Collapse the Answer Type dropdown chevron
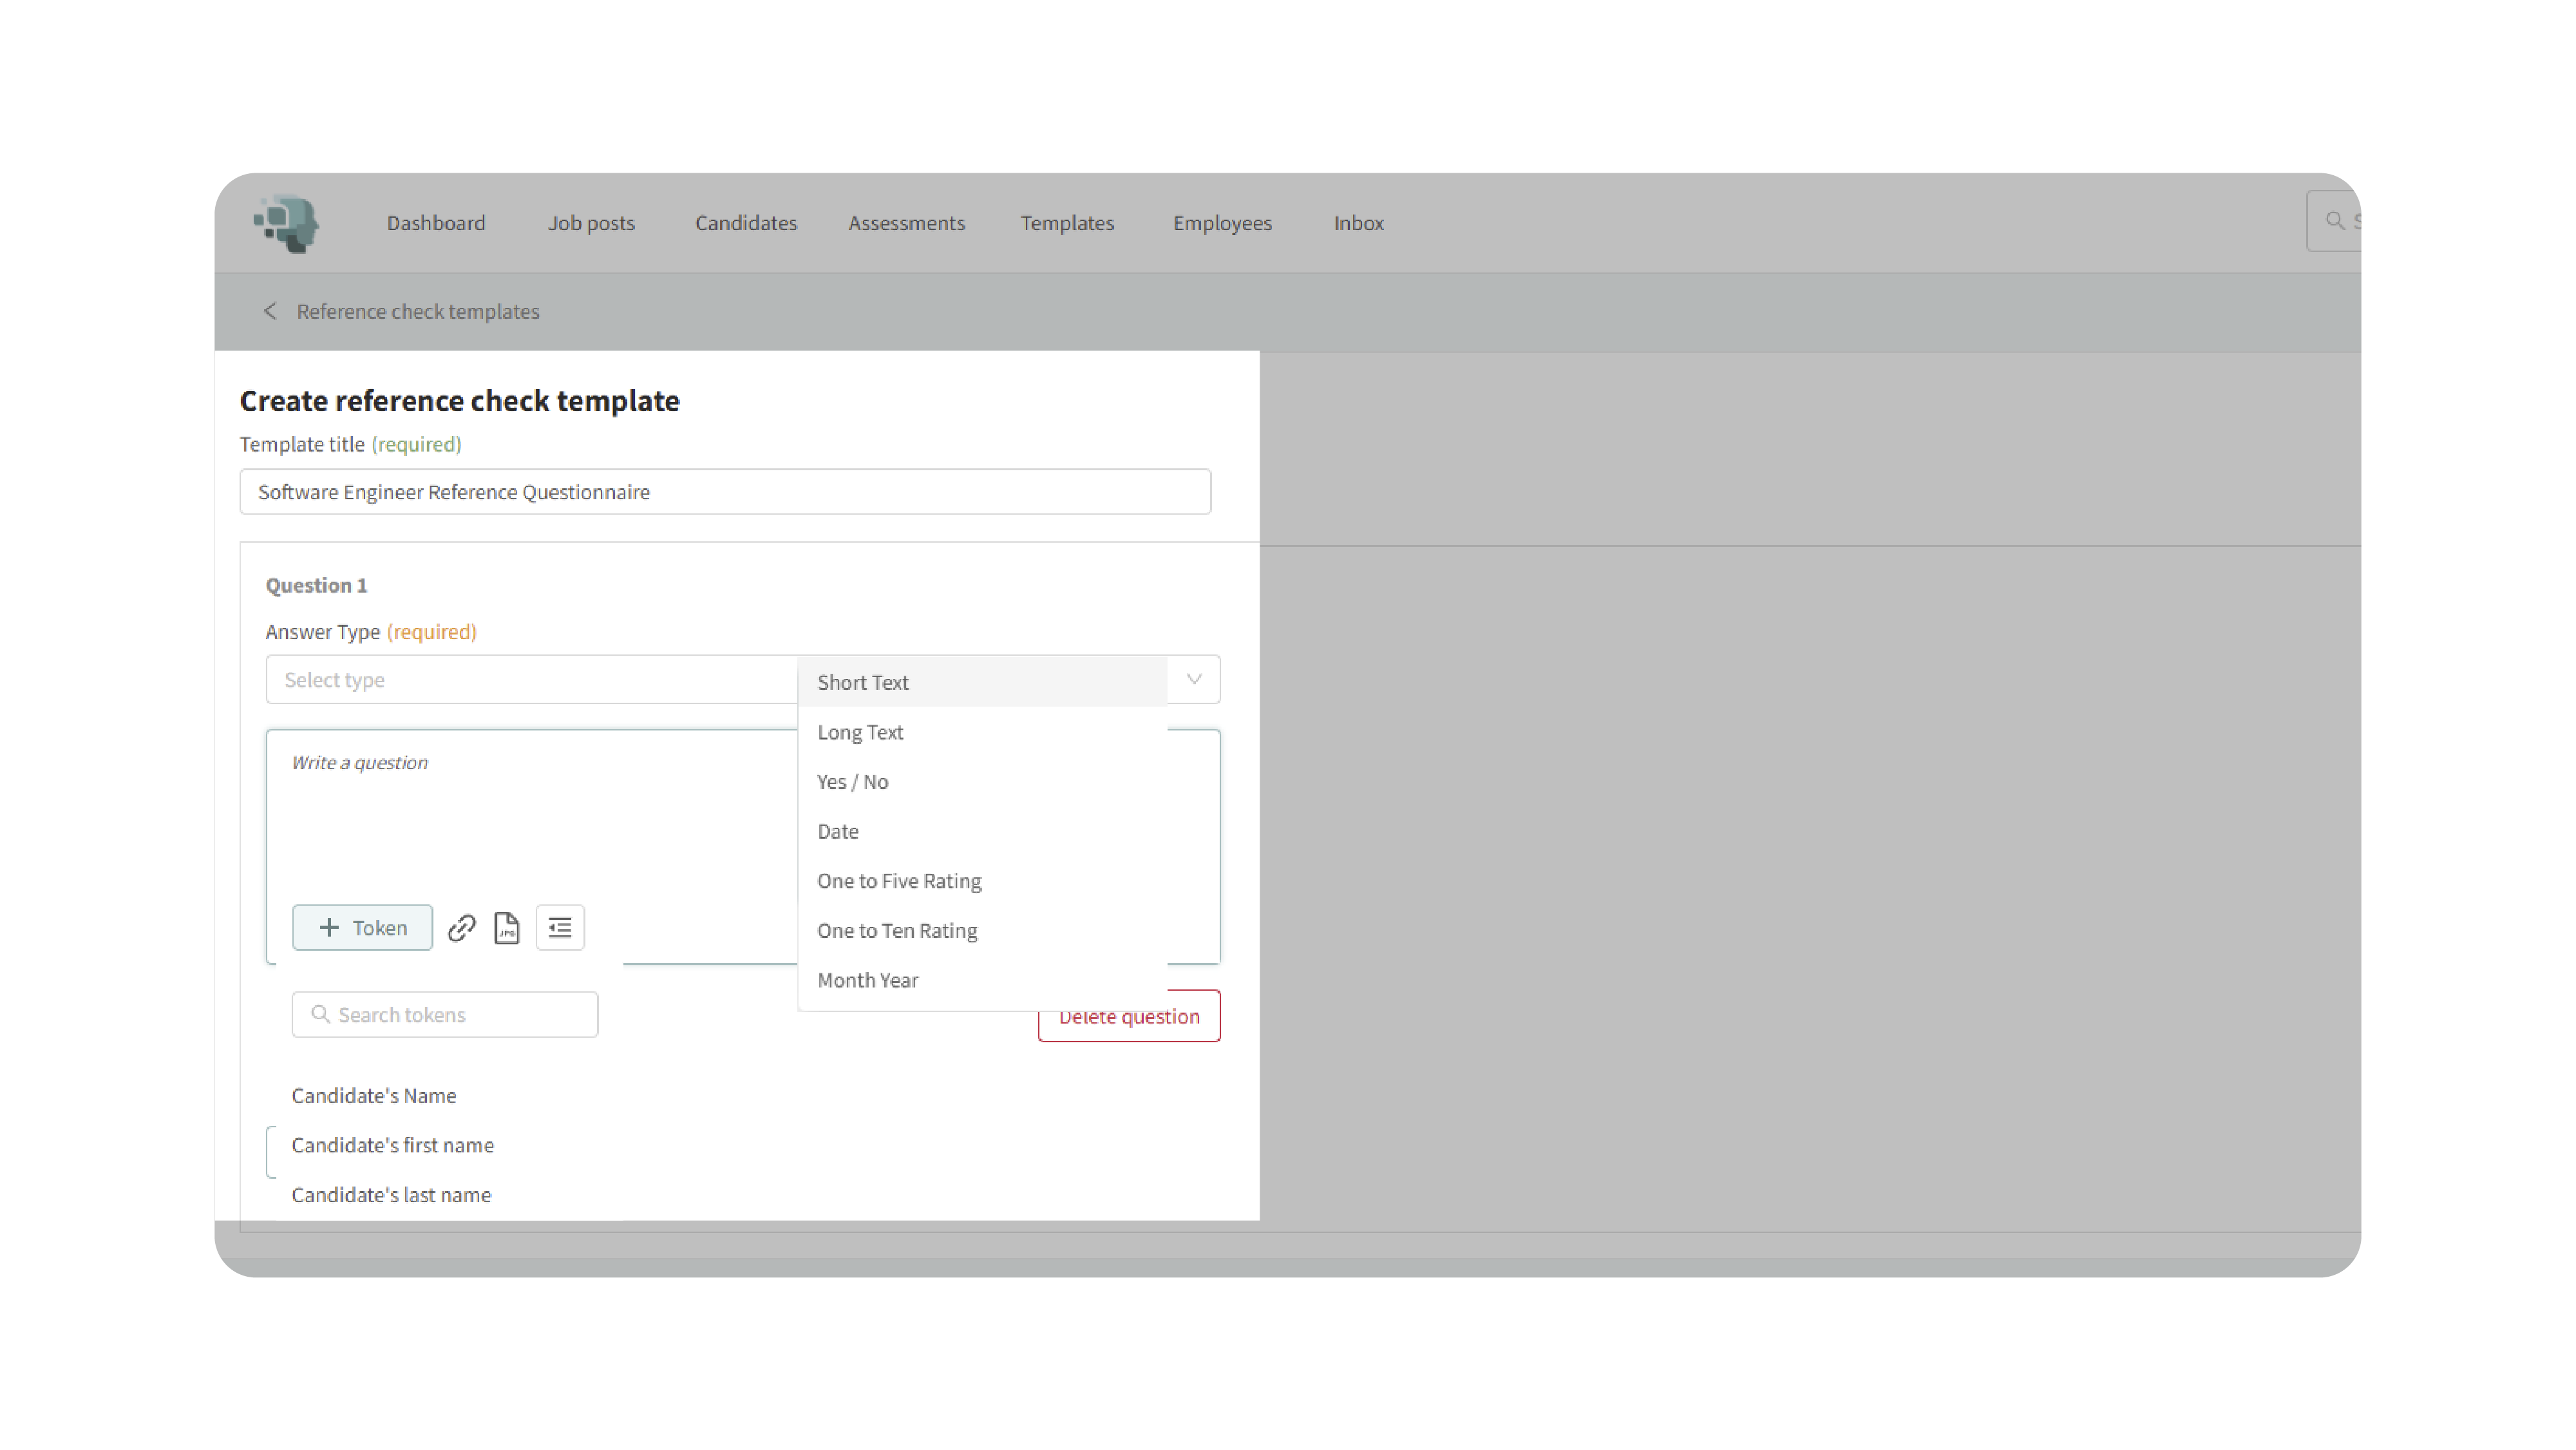Image resolution: width=2576 pixels, height=1450 pixels. click(1194, 680)
